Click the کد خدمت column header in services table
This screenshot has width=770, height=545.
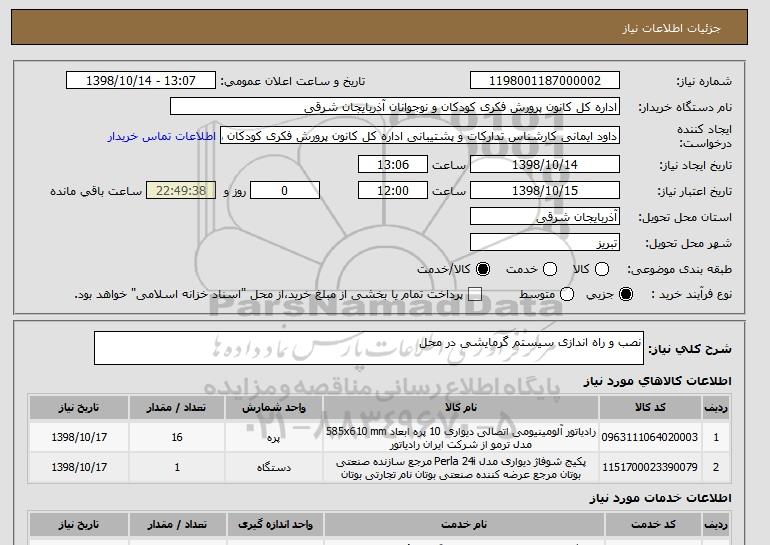point(653,524)
